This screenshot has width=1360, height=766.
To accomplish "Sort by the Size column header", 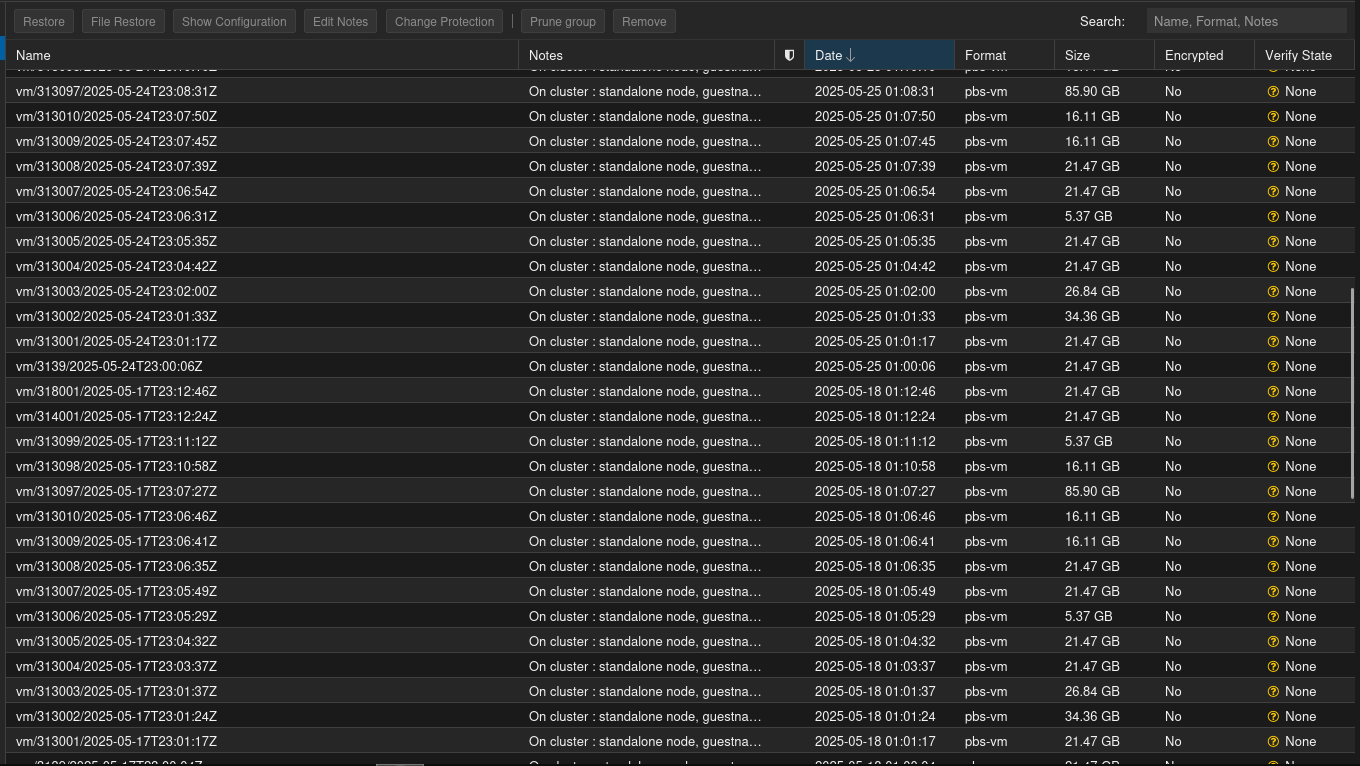I will pyautogui.click(x=1077, y=56).
